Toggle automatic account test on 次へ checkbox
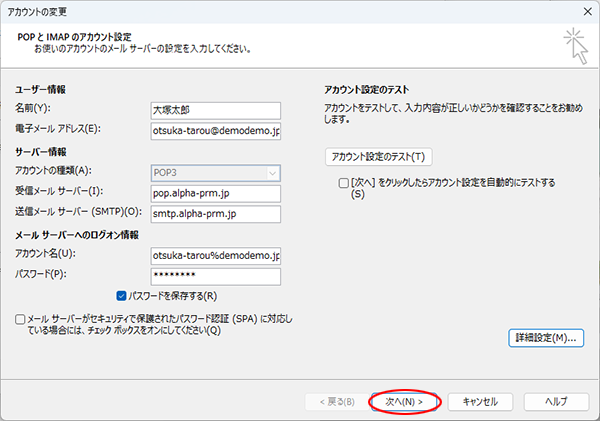600x421 pixels. [344, 184]
